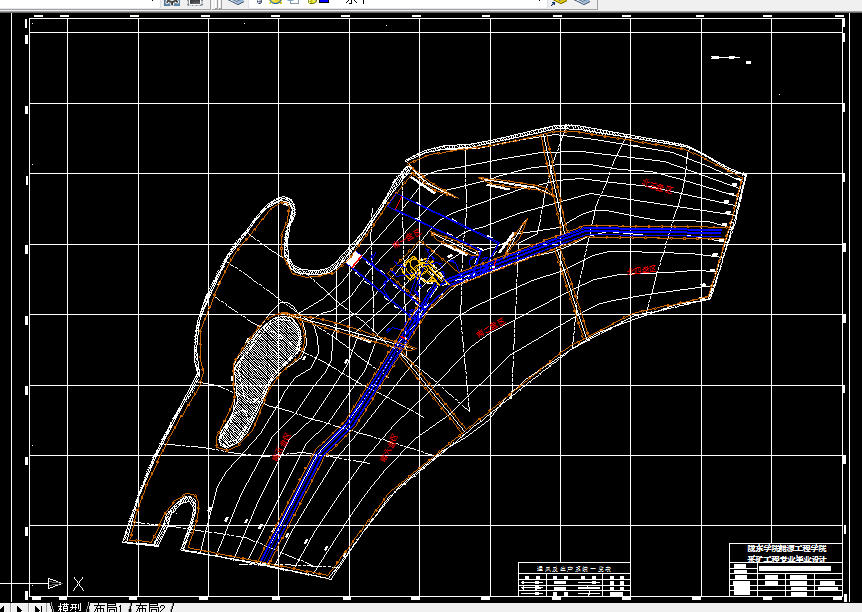The width and height of the screenshot is (862, 612).
Task: Click the next layout tab arrow
Action: pyautogui.click(x=20, y=608)
